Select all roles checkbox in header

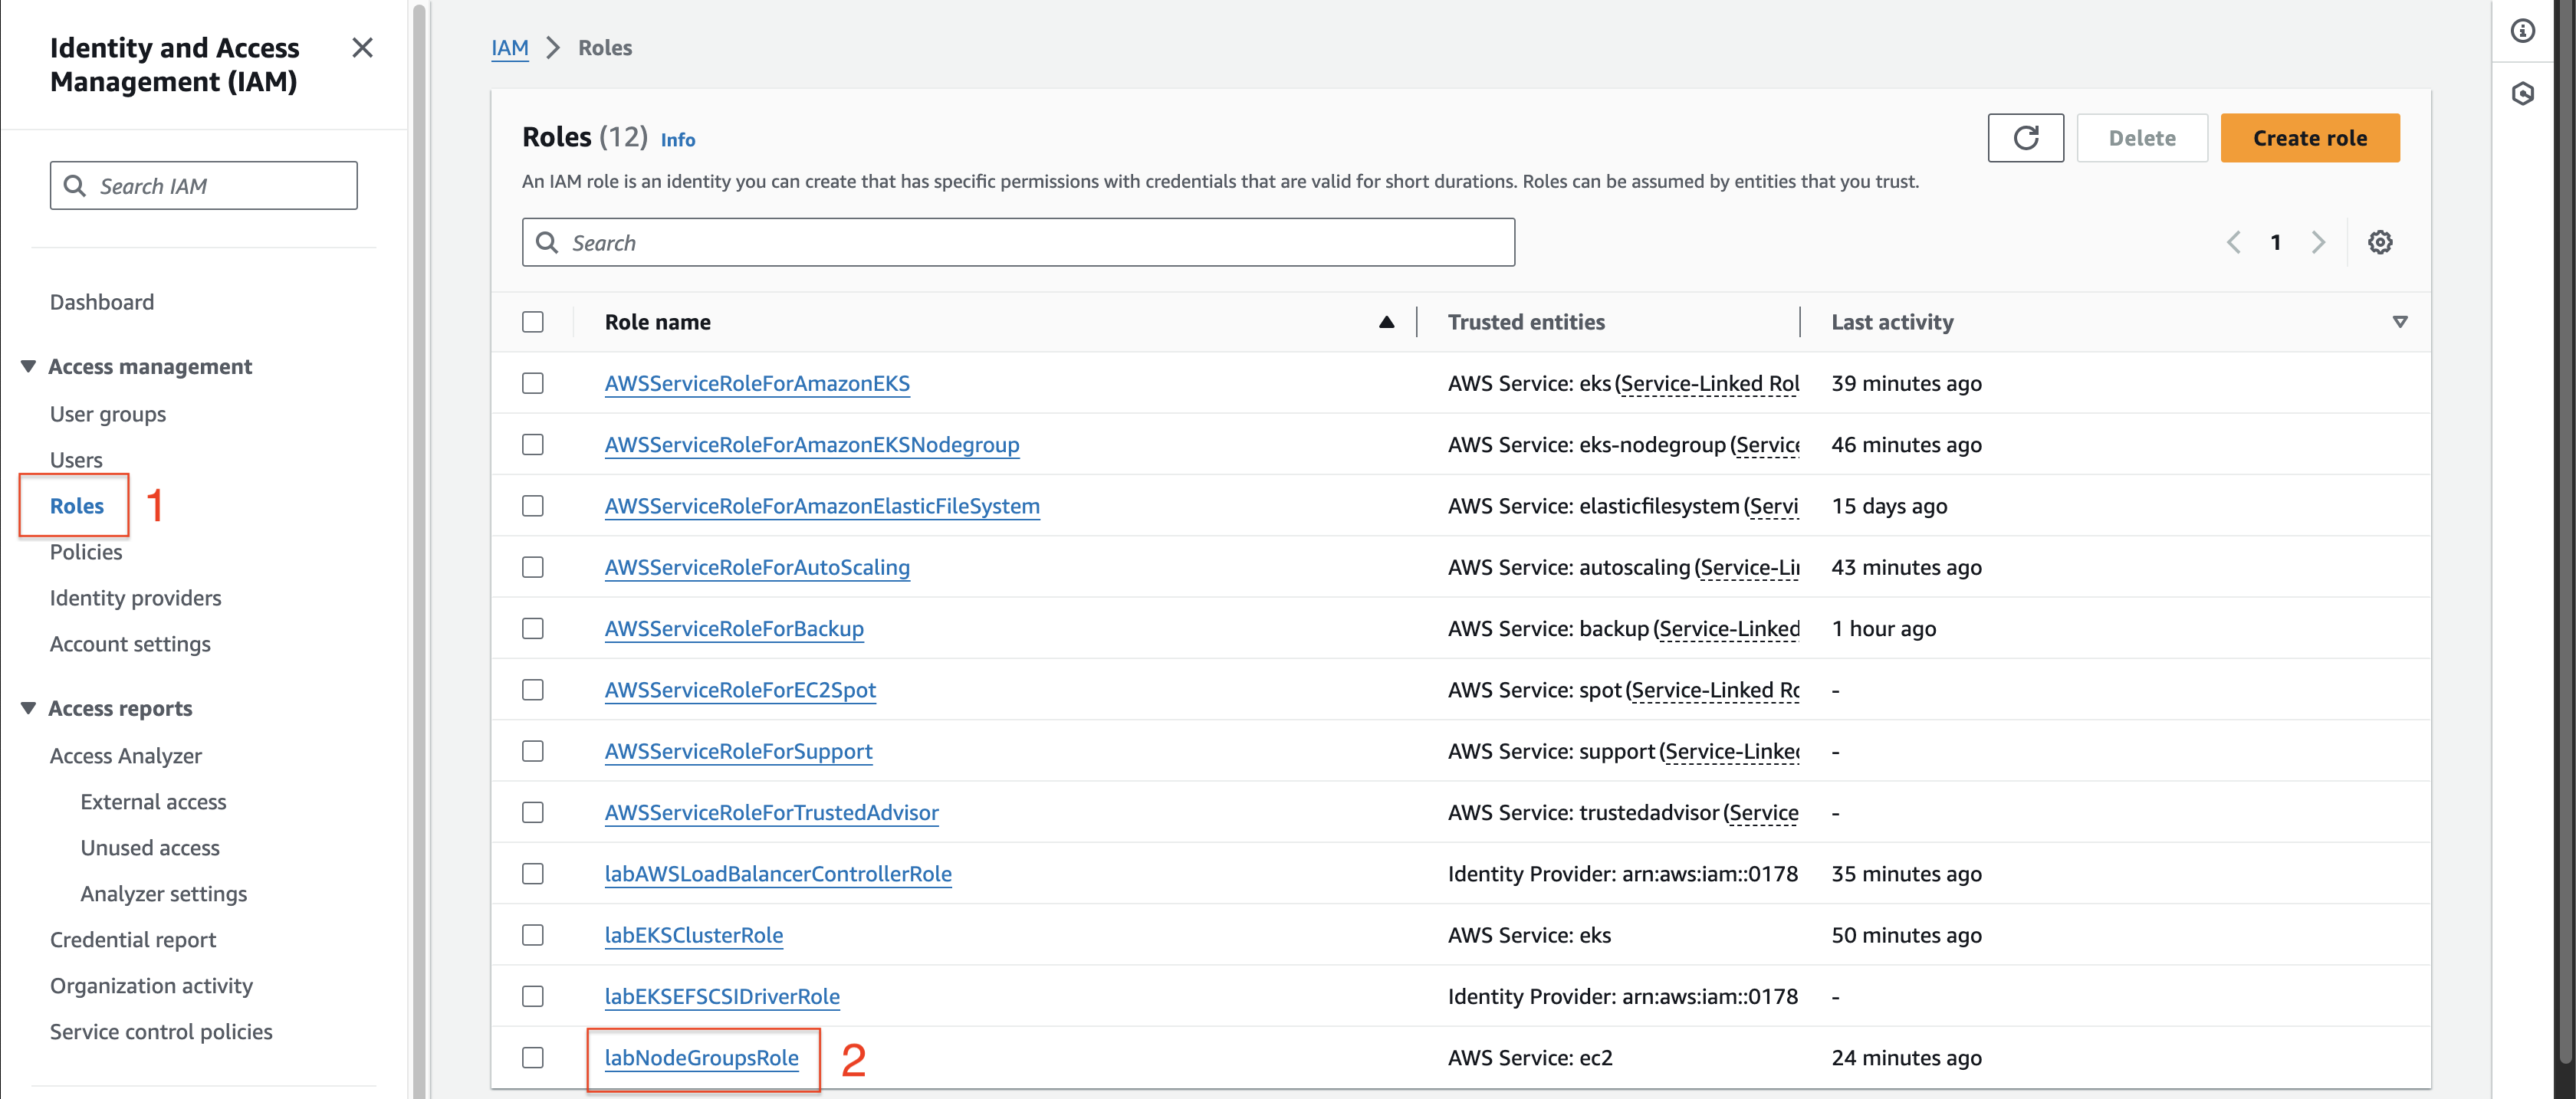tap(533, 322)
